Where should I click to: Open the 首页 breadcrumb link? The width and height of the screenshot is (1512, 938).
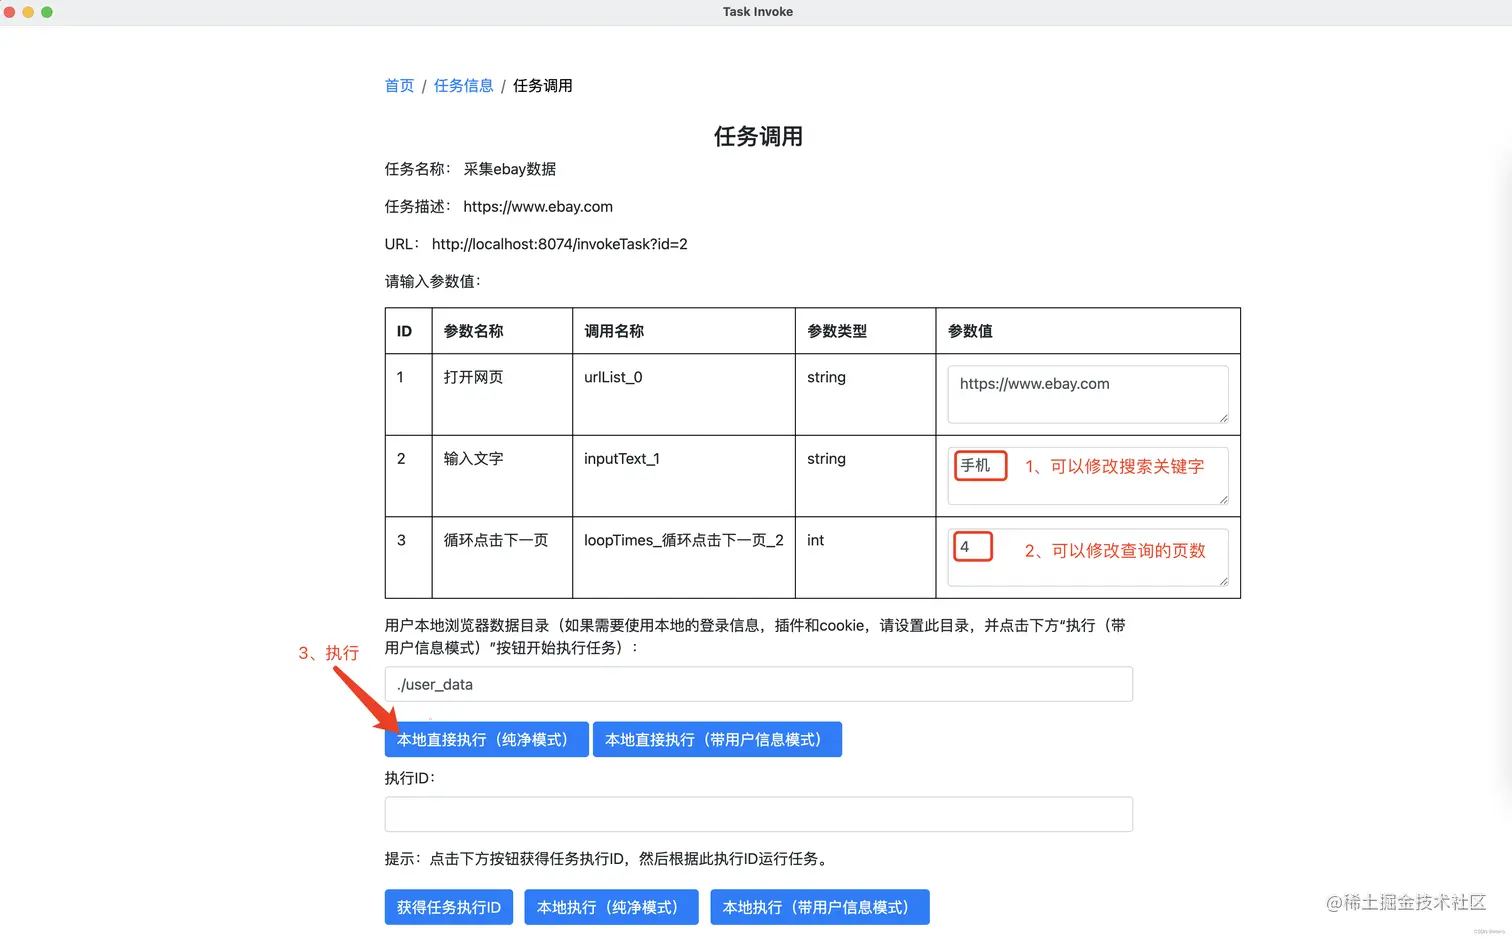click(x=398, y=86)
